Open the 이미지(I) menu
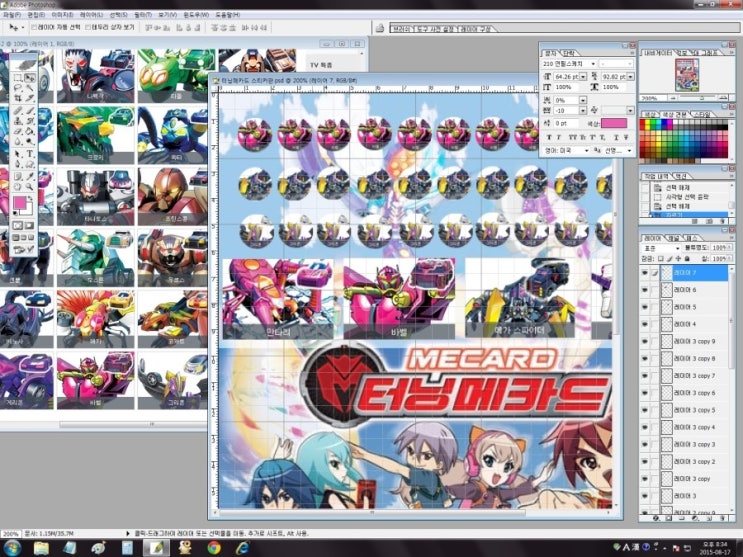743x557 pixels. tap(62, 15)
